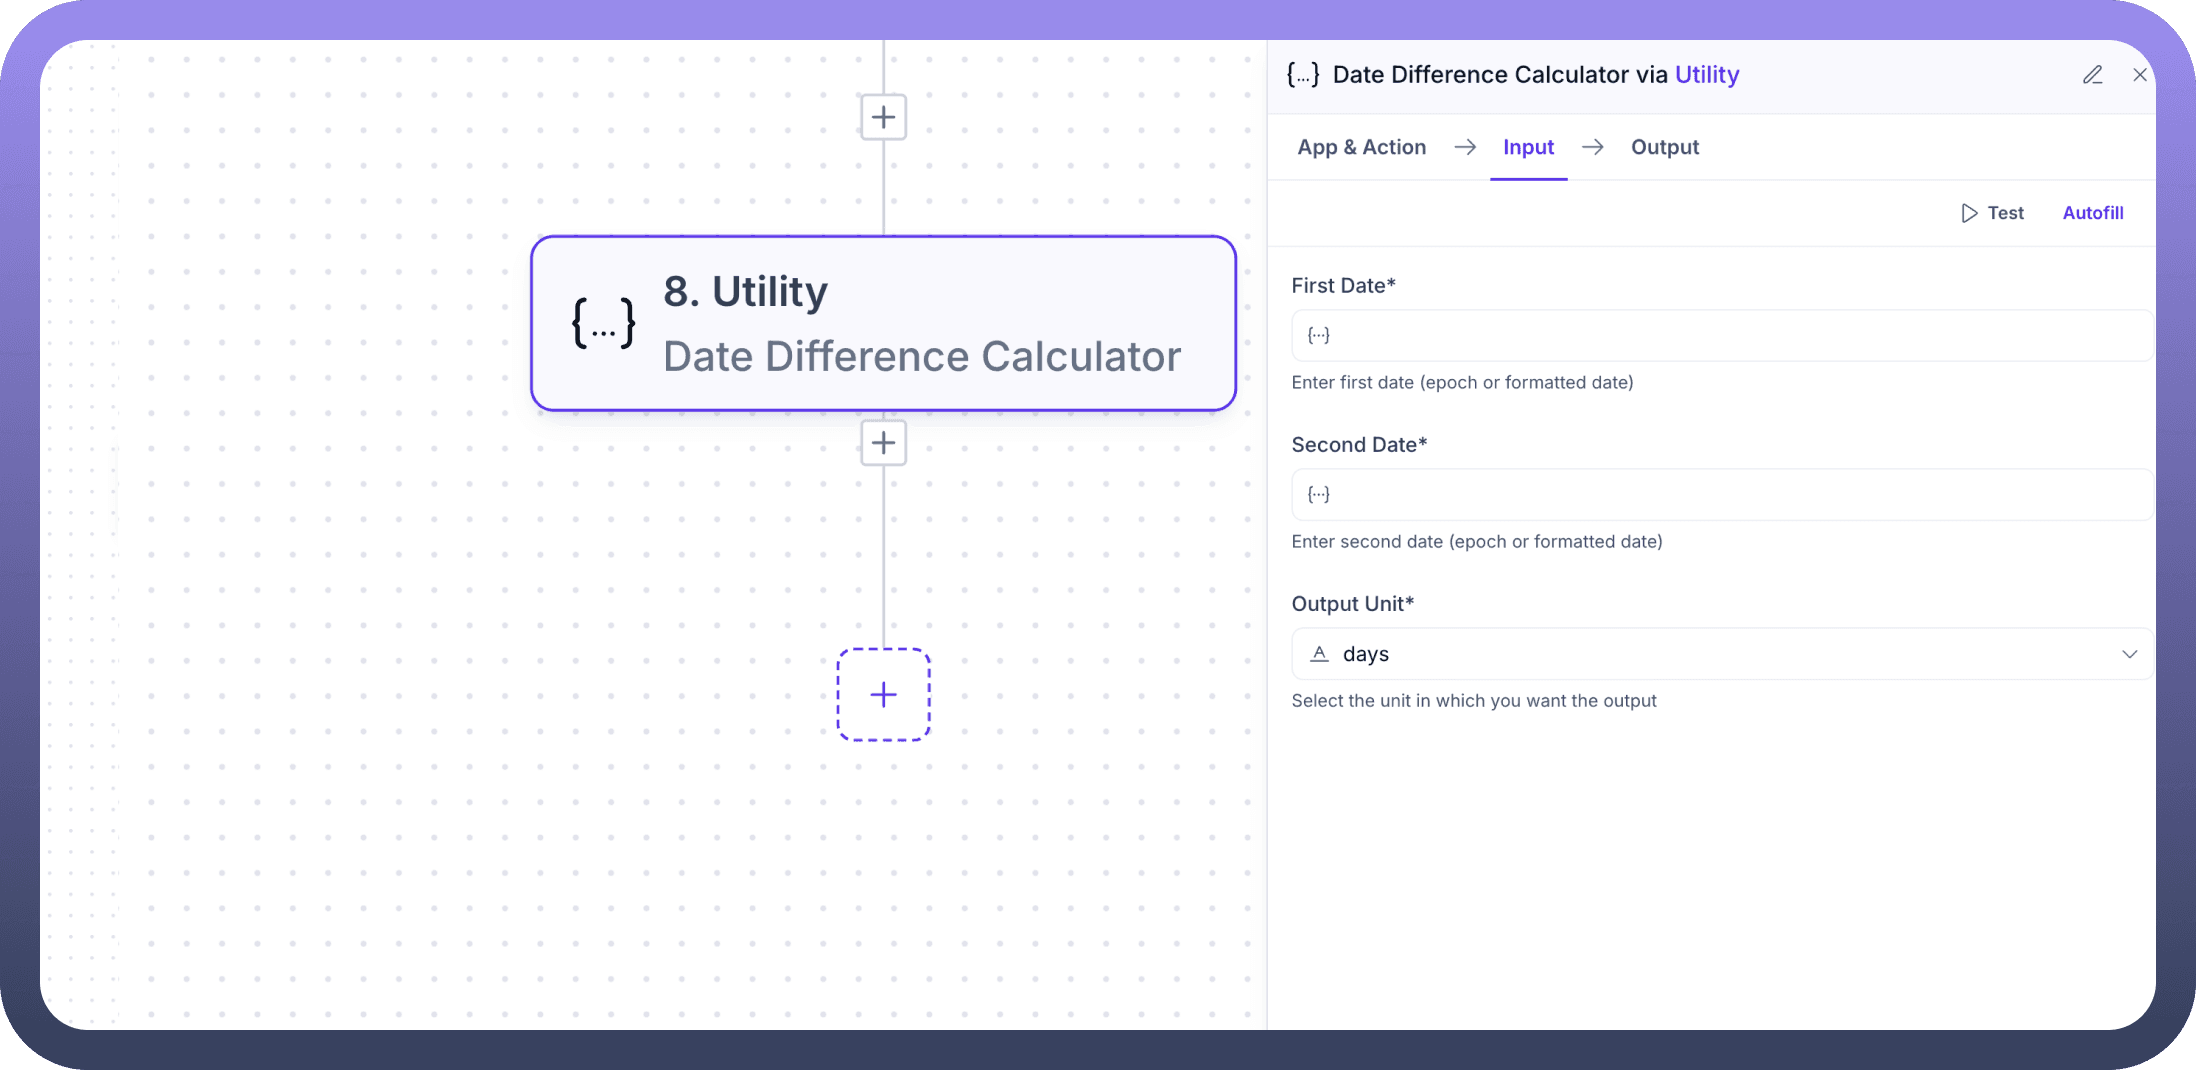2196x1070 pixels.
Task: Switch to the App & Action tab
Action: point(1361,147)
